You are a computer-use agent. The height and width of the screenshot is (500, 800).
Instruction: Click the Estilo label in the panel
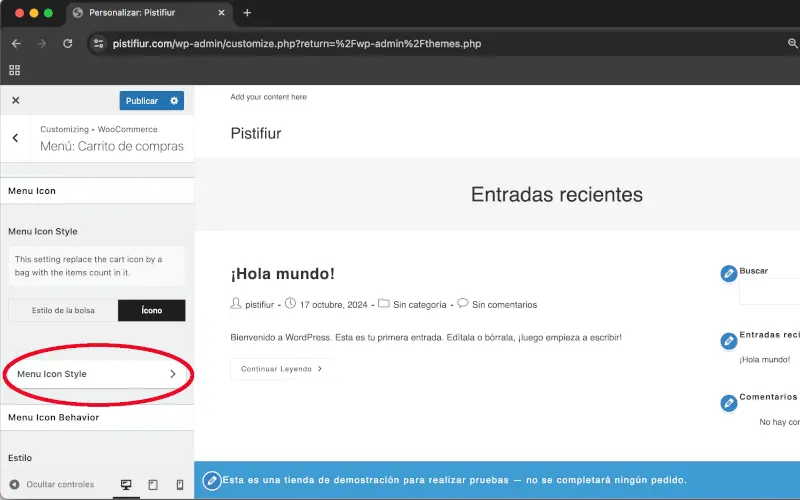click(20, 458)
